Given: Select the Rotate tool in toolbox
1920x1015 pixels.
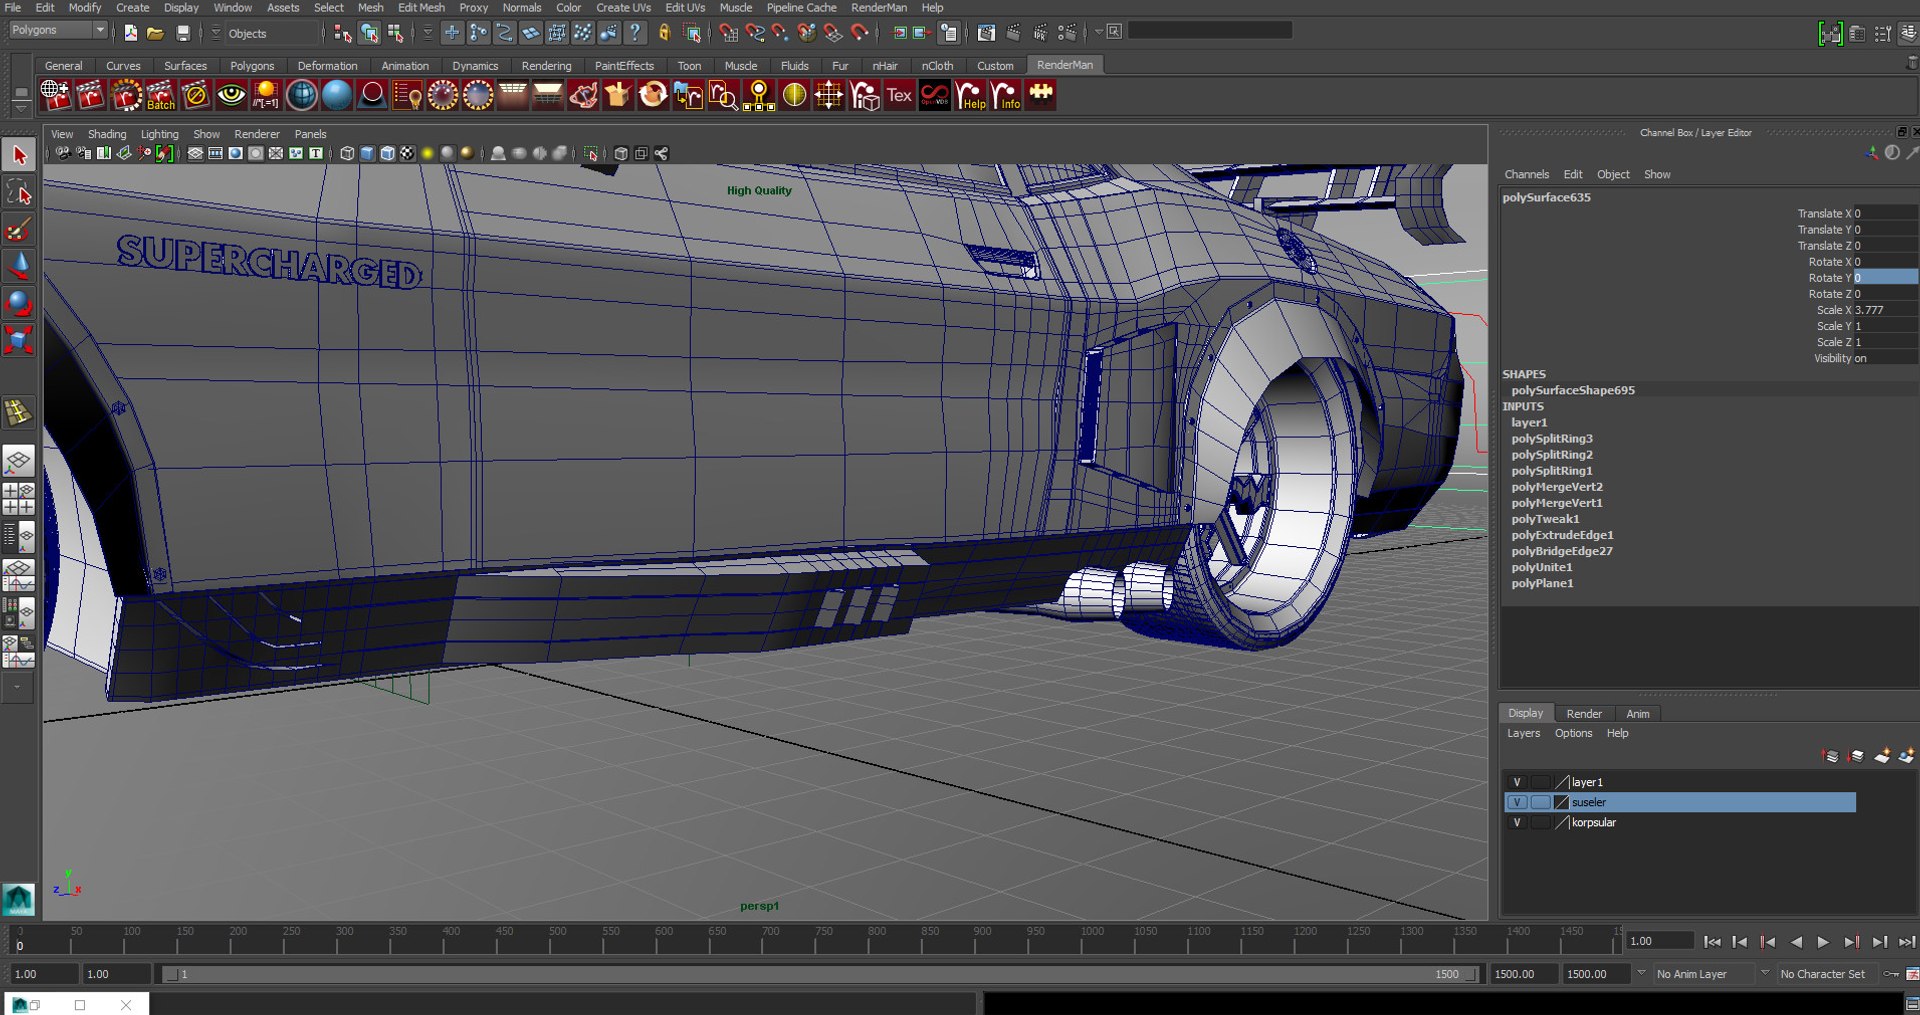Looking at the screenshot, I should click(x=19, y=302).
